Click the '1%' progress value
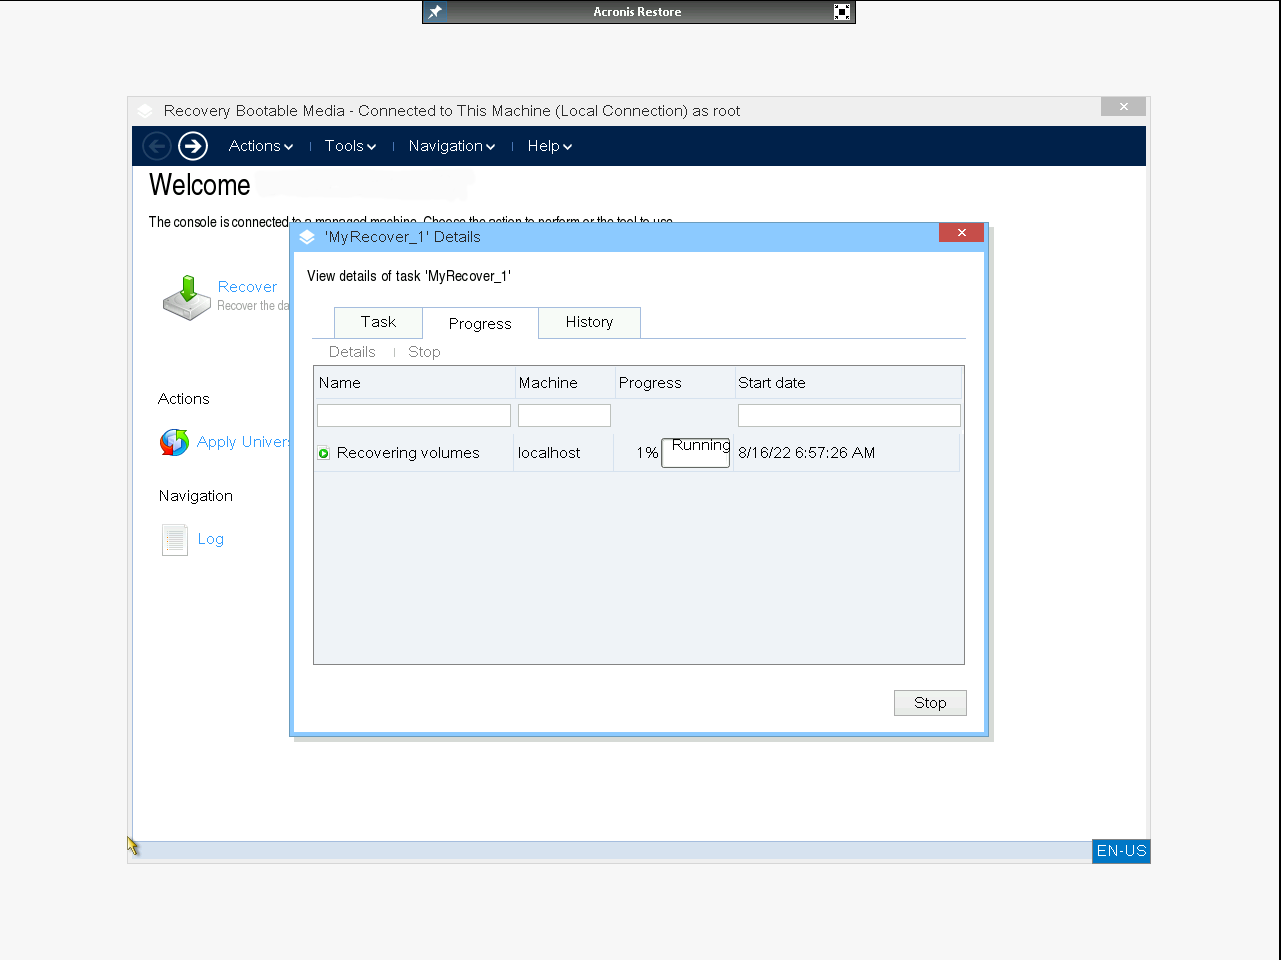Screen dimensions: 1281x960 click(647, 453)
